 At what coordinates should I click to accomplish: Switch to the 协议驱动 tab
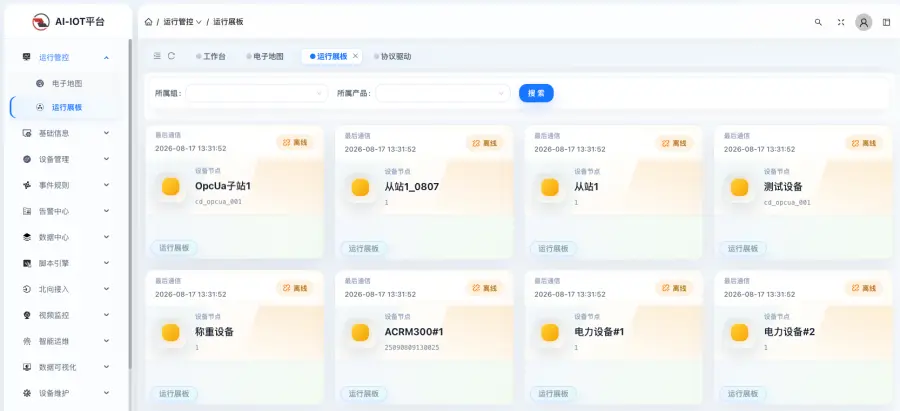pos(393,56)
